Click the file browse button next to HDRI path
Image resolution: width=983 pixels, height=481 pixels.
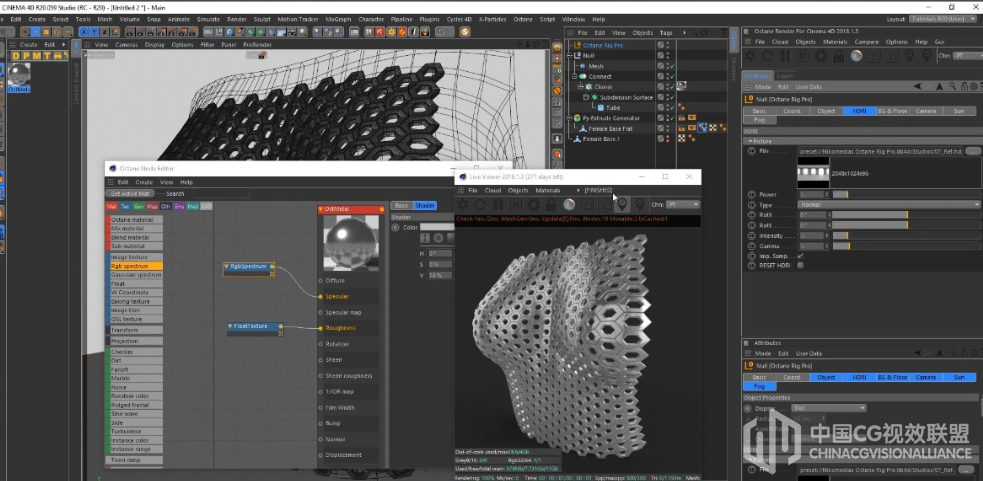point(972,151)
